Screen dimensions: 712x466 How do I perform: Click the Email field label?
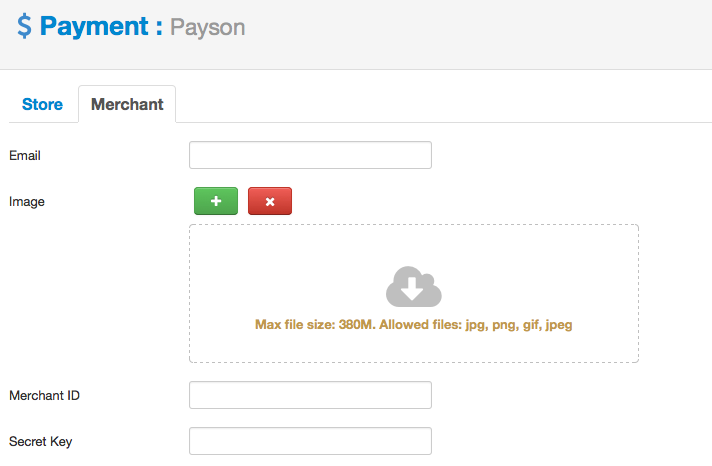point(25,156)
